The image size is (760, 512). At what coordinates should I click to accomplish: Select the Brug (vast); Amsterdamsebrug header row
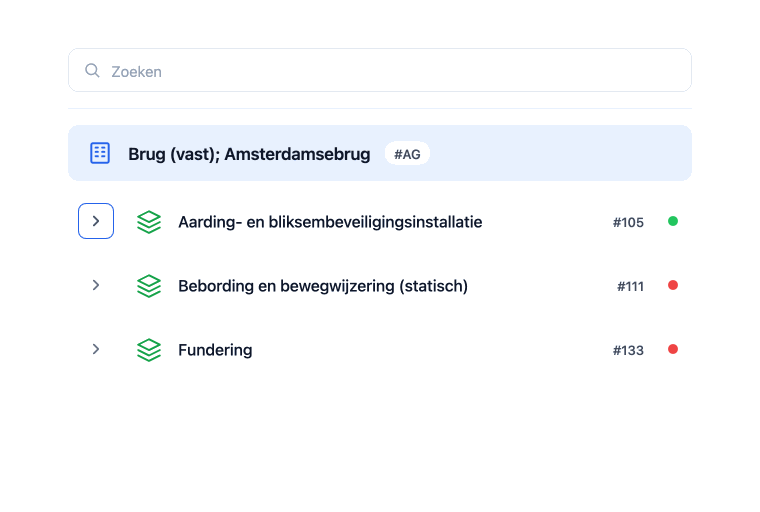tap(380, 153)
